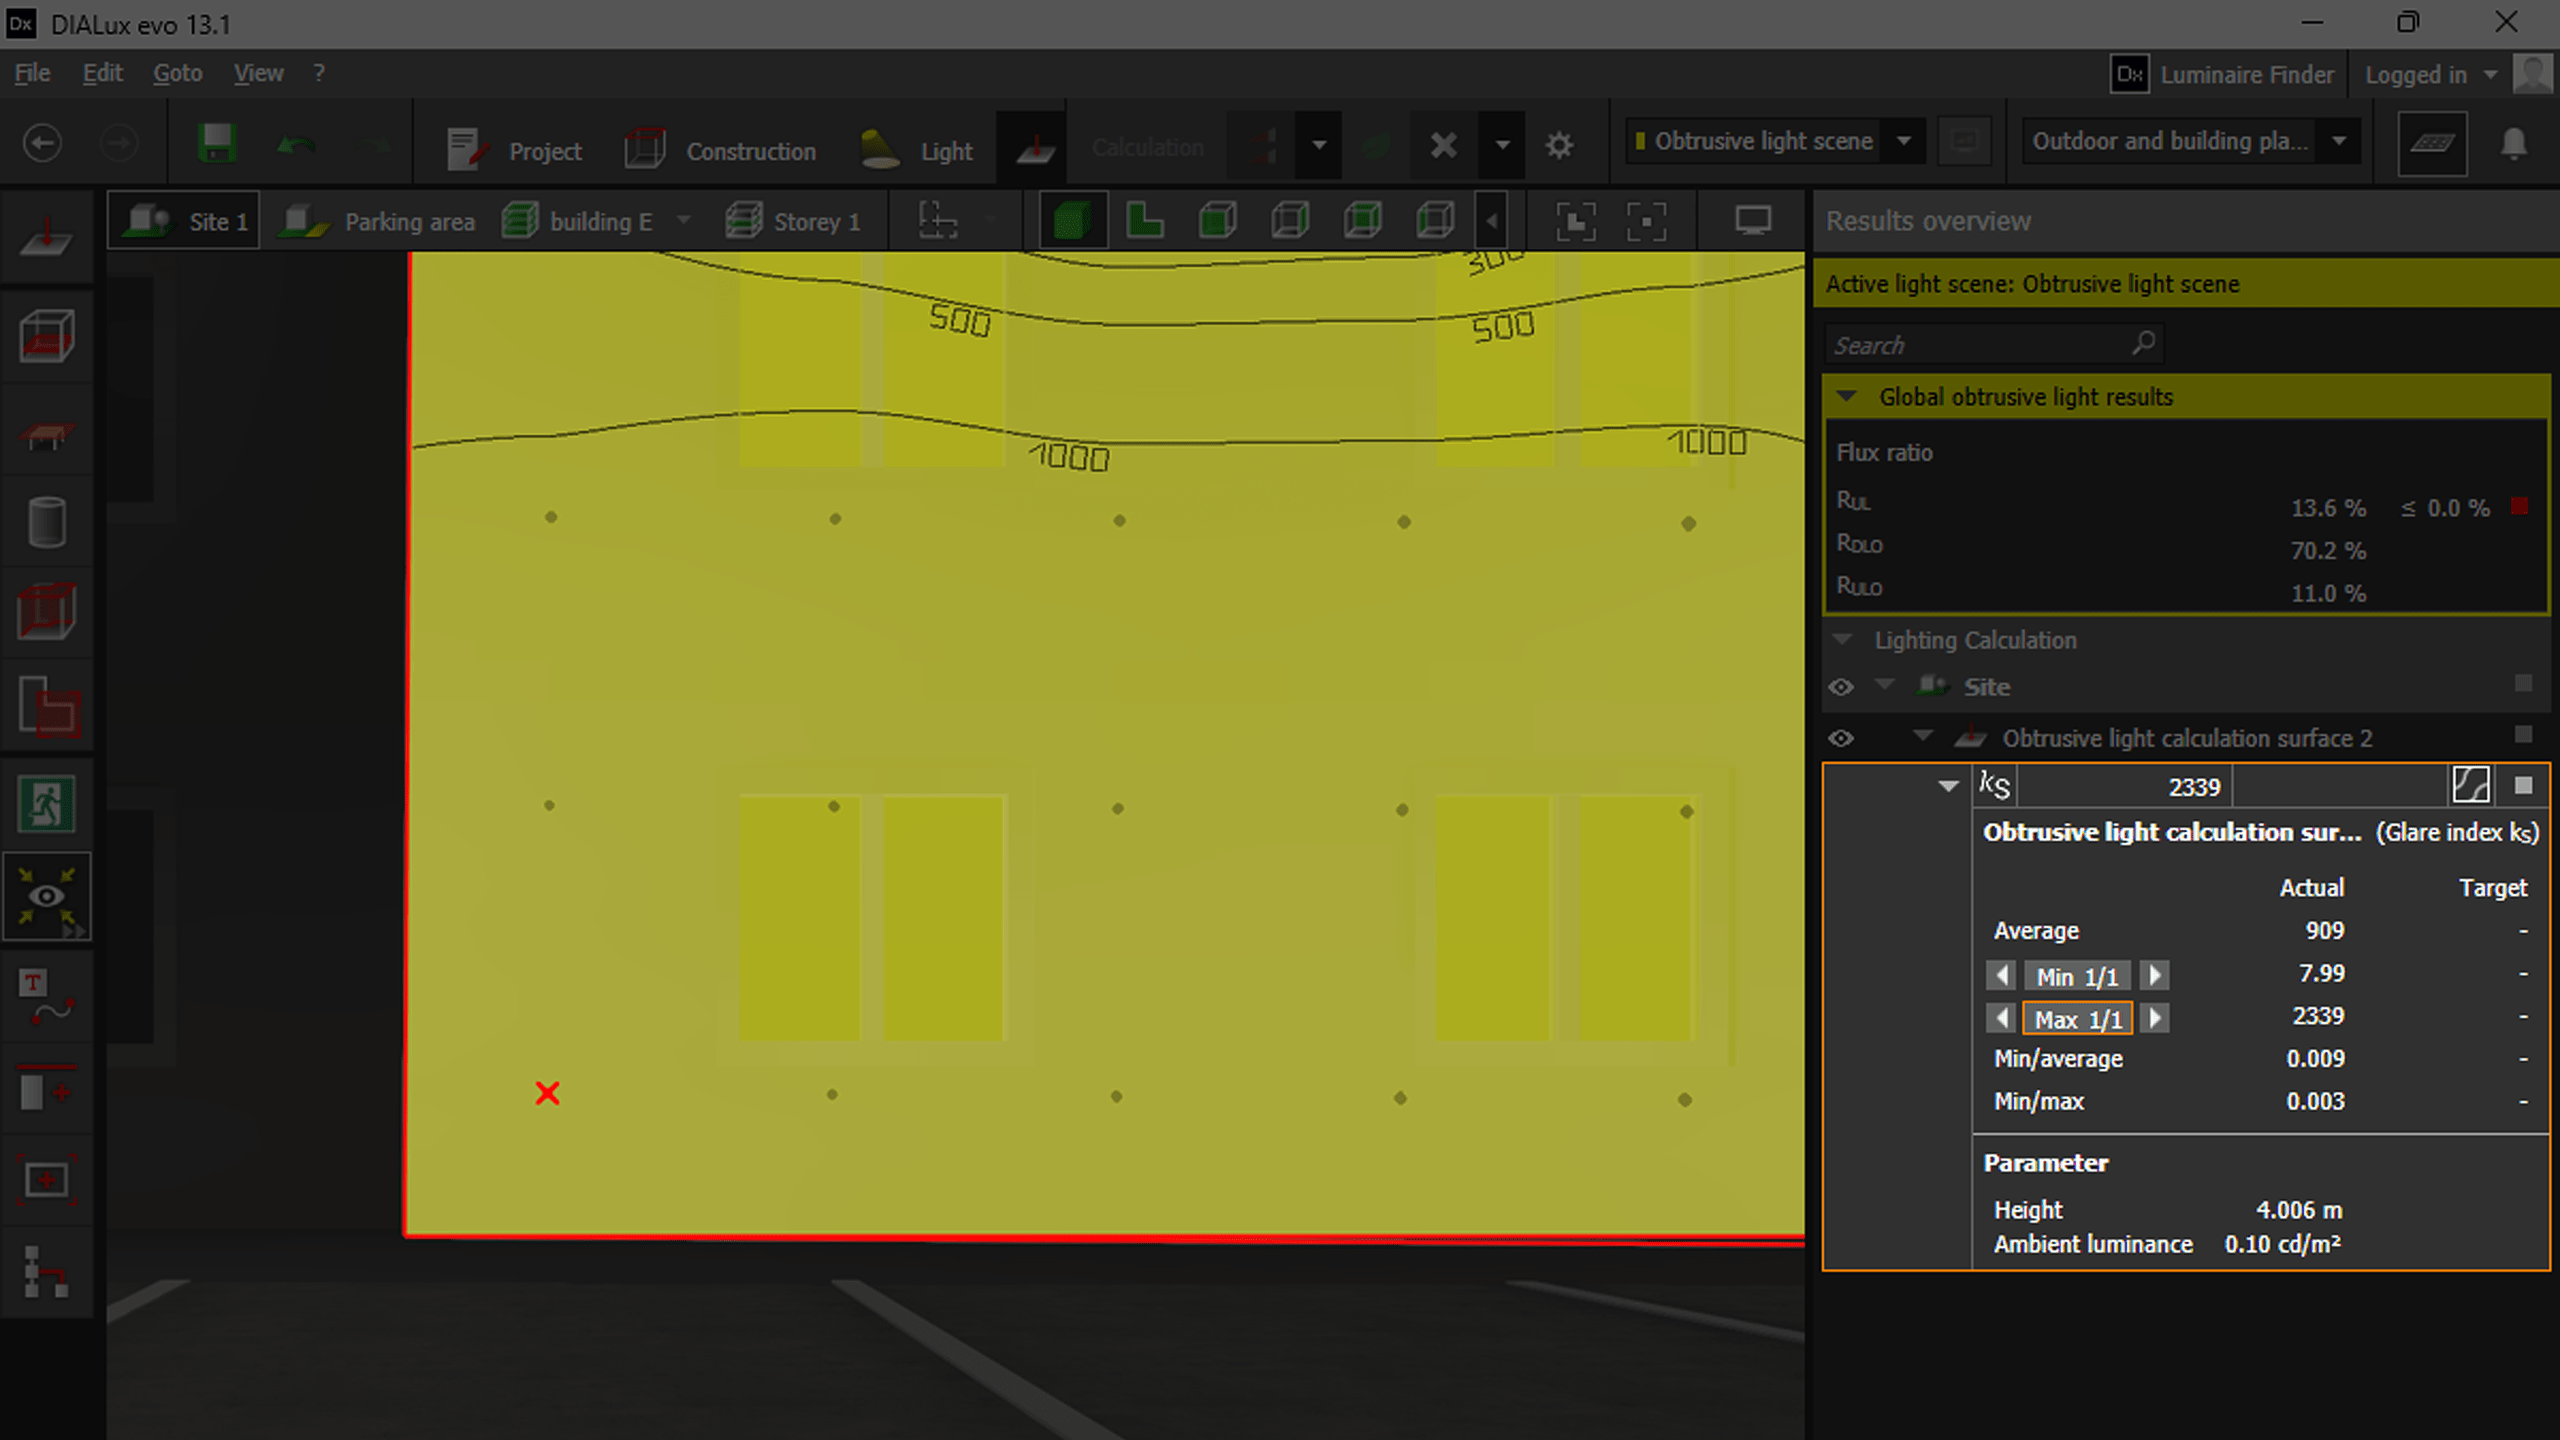
Task: Click the Search field in Results overview
Action: point(1980,345)
